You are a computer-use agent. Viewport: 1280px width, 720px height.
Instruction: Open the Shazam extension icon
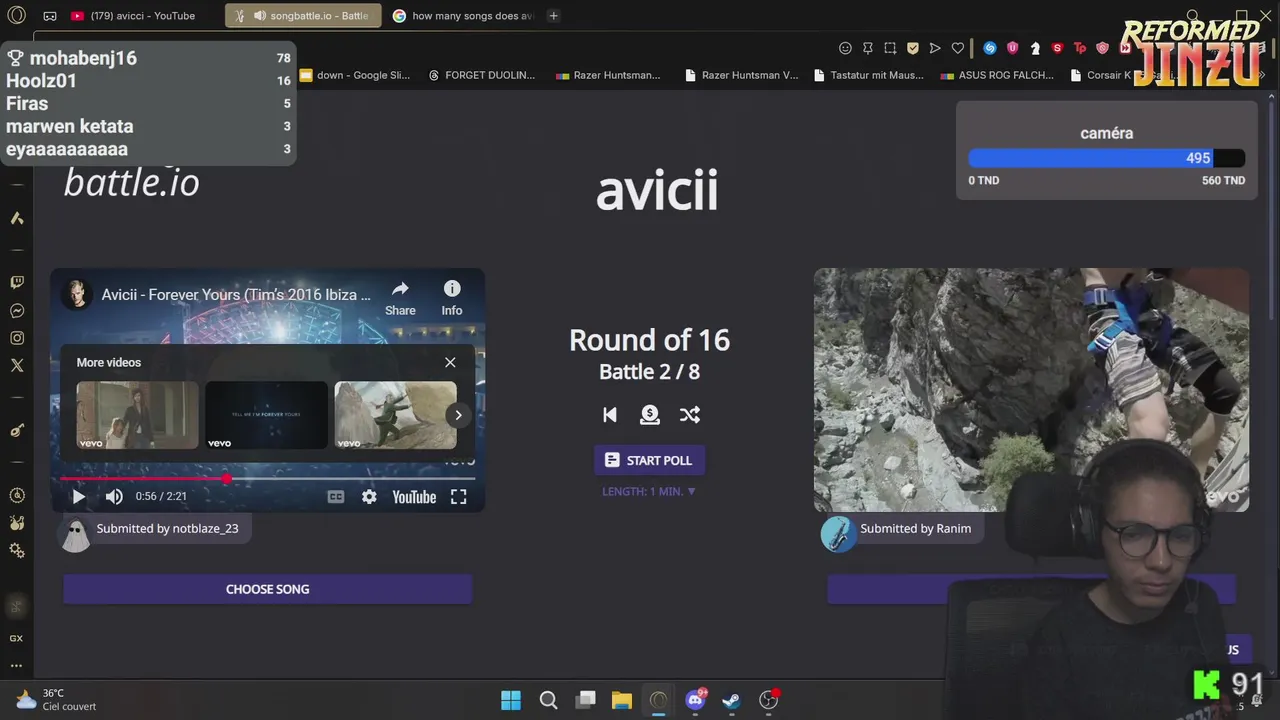click(x=990, y=48)
